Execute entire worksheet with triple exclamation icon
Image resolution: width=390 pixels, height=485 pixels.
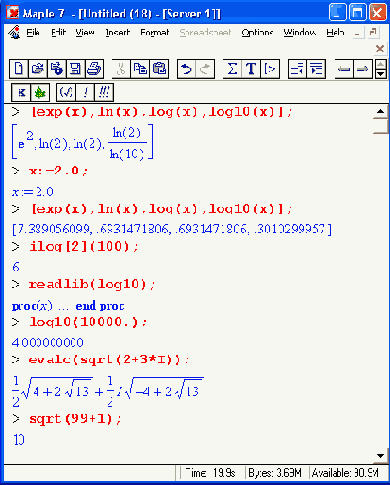click(x=104, y=92)
